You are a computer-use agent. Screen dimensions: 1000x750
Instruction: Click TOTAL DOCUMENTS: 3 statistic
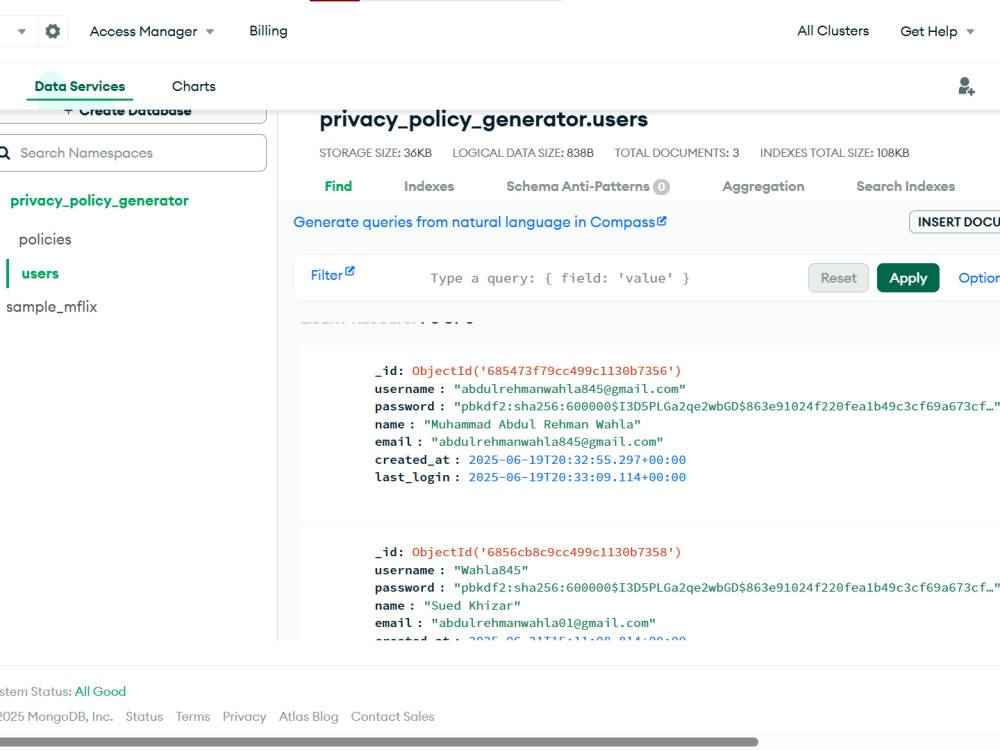coord(677,153)
